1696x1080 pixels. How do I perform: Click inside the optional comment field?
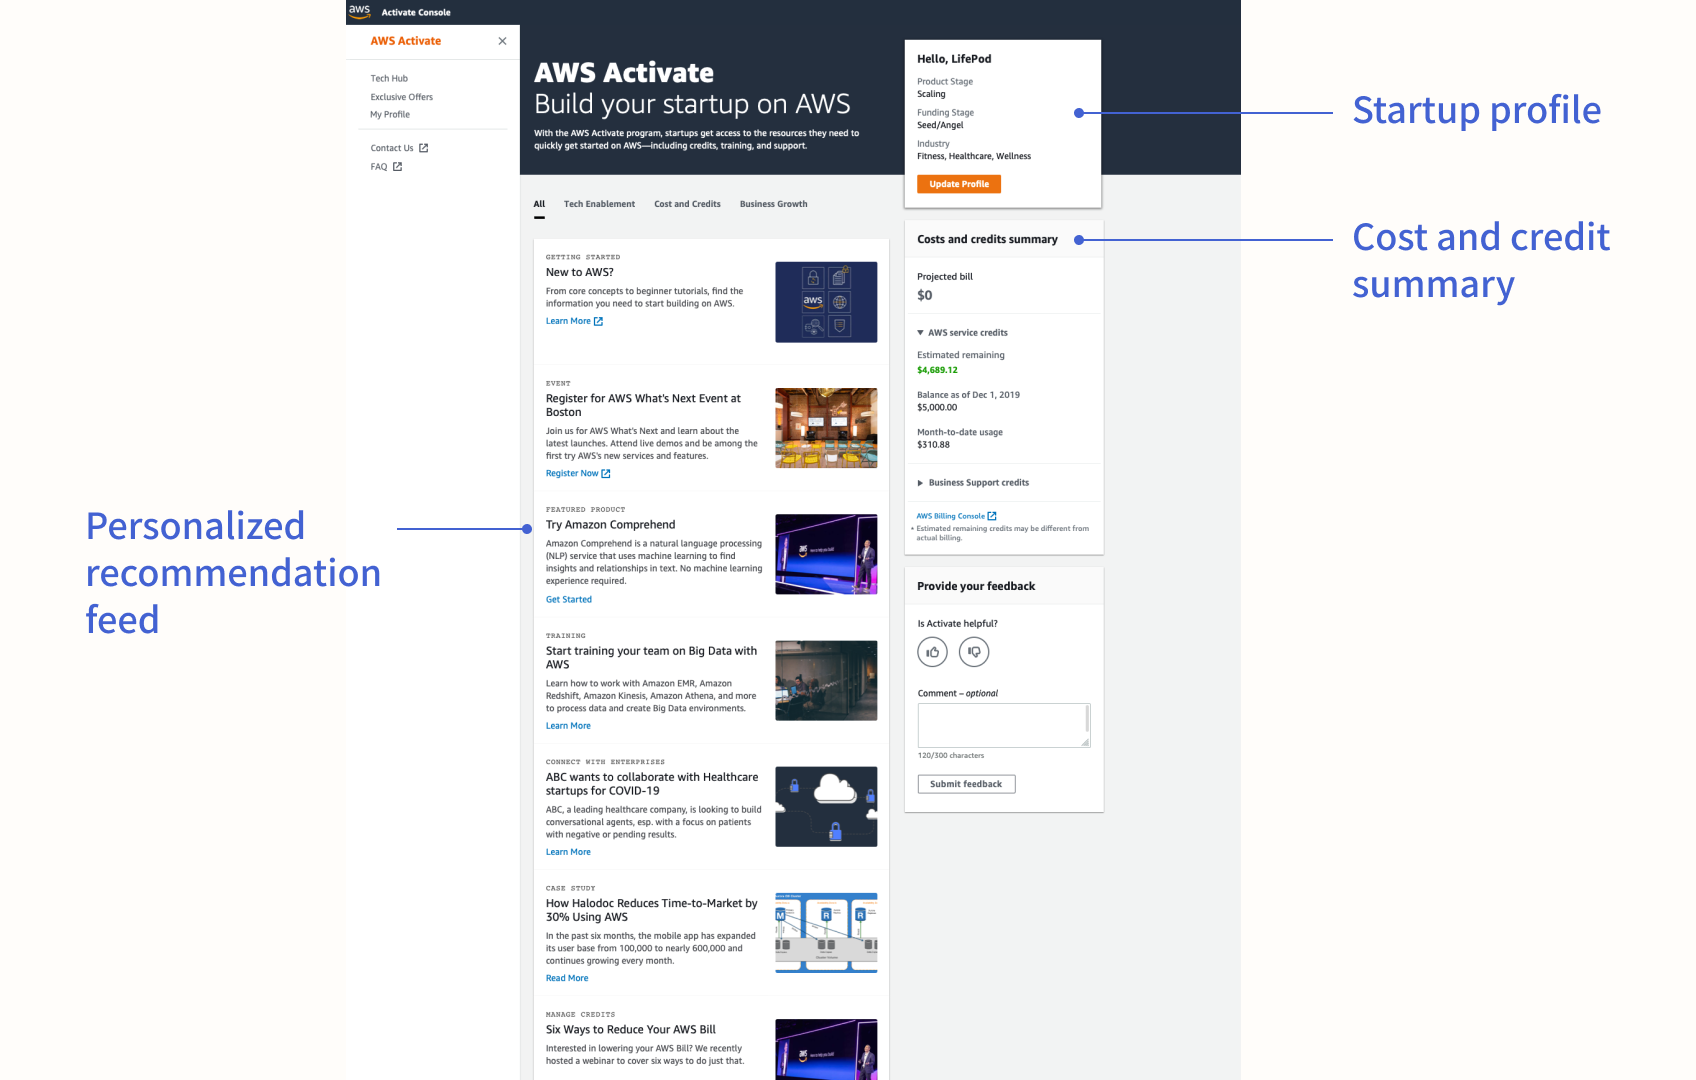click(x=1003, y=724)
